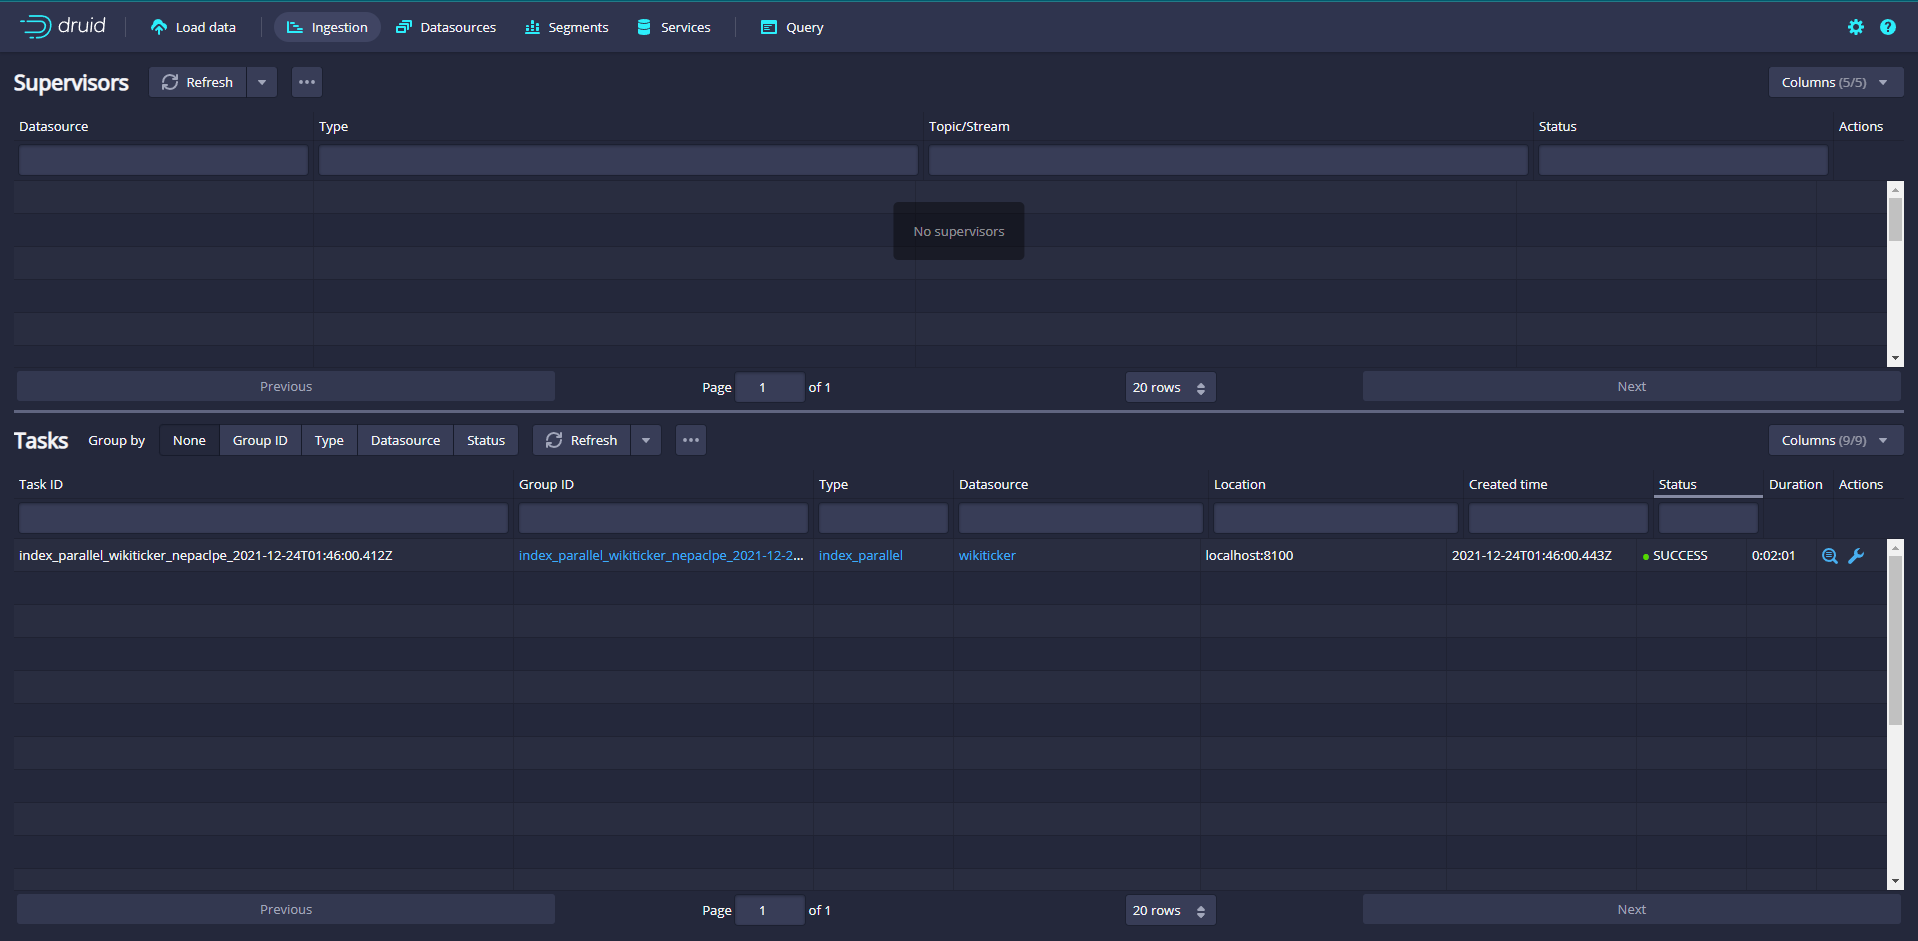Viewport: 1918px width, 941px height.
Task: Refresh the Tasks table
Action: click(582, 440)
